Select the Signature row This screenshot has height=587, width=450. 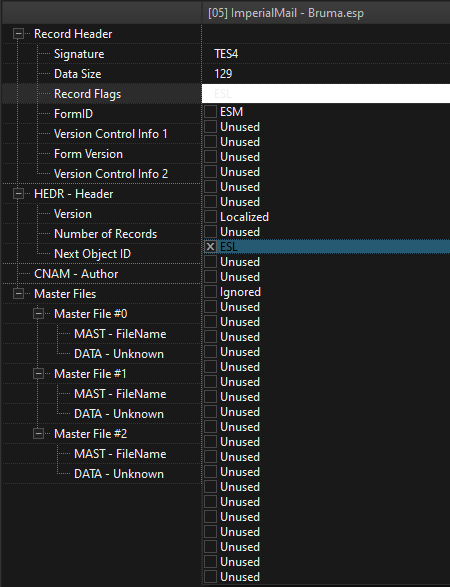(102, 54)
